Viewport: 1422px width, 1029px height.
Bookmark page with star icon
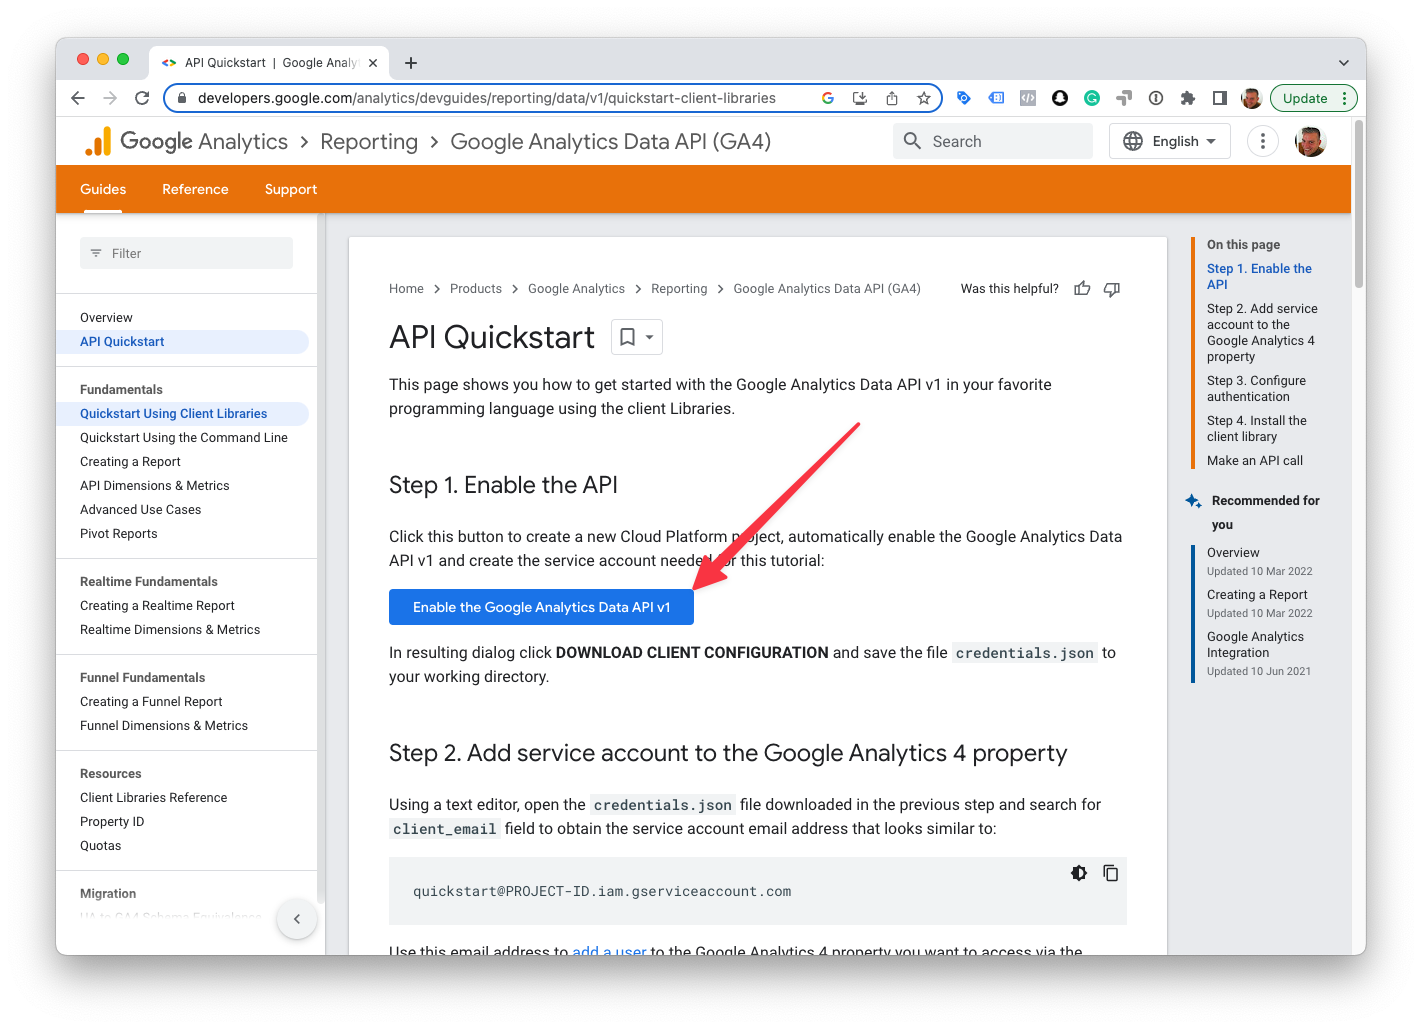click(x=924, y=98)
